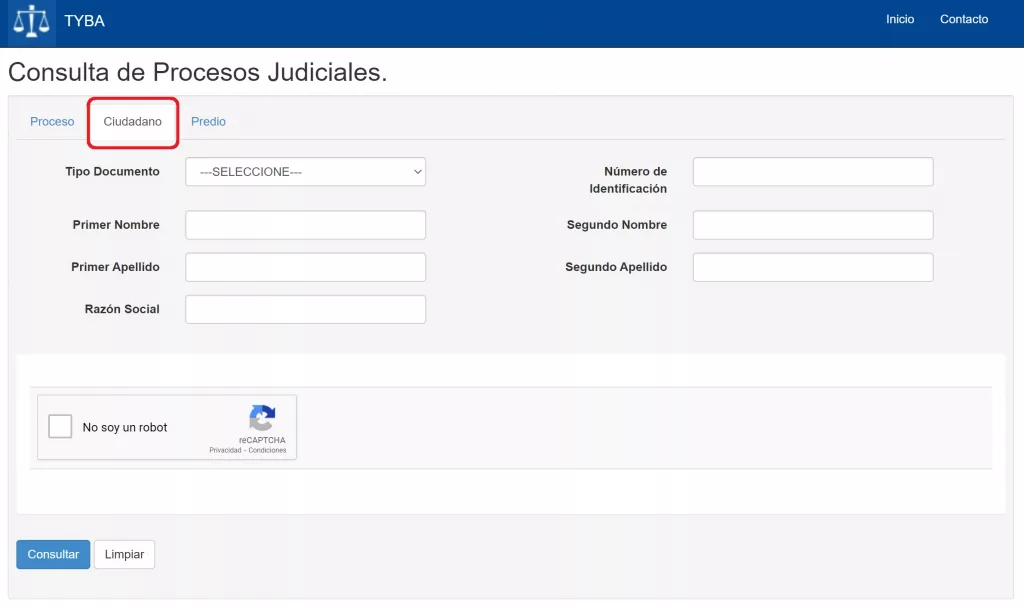
Task: Go to Inicio in the top navigation
Action: click(x=900, y=20)
